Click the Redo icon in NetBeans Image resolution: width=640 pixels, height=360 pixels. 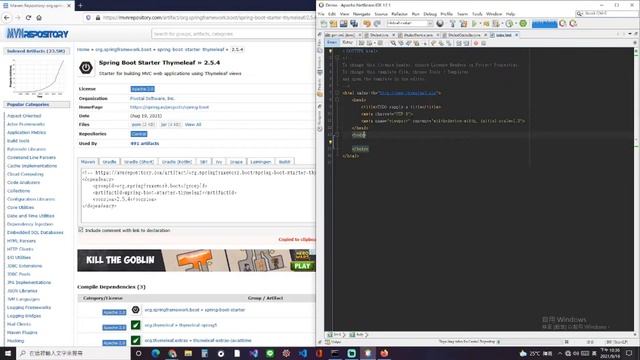(377, 24)
